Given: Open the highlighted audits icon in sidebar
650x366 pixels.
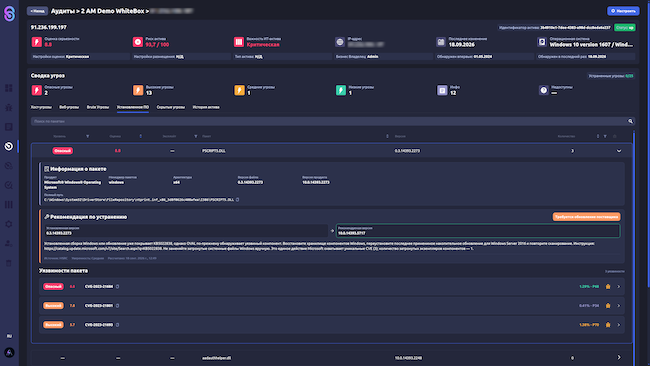Looking at the screenshot, I should point(9,146).
